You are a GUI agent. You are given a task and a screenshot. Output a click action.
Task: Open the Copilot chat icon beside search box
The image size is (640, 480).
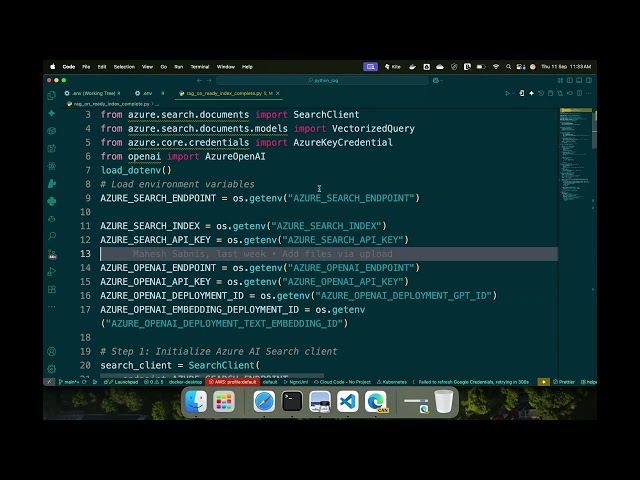pos(436,80)
